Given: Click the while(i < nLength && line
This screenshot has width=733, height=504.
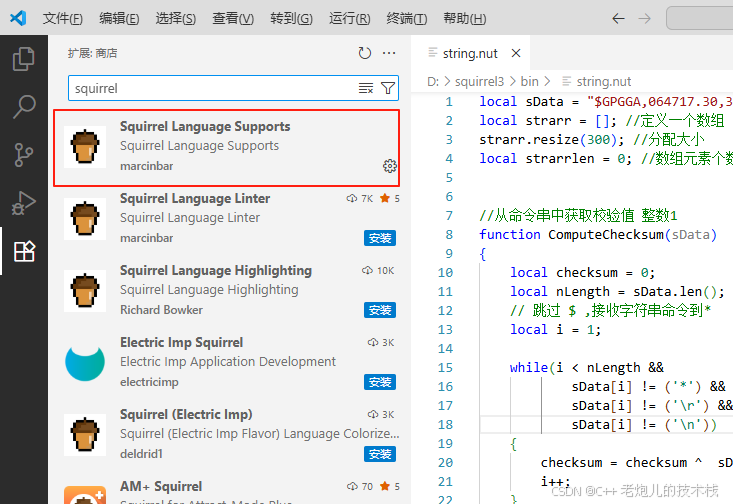Looking at the screenshot, I should click(587, 367).
